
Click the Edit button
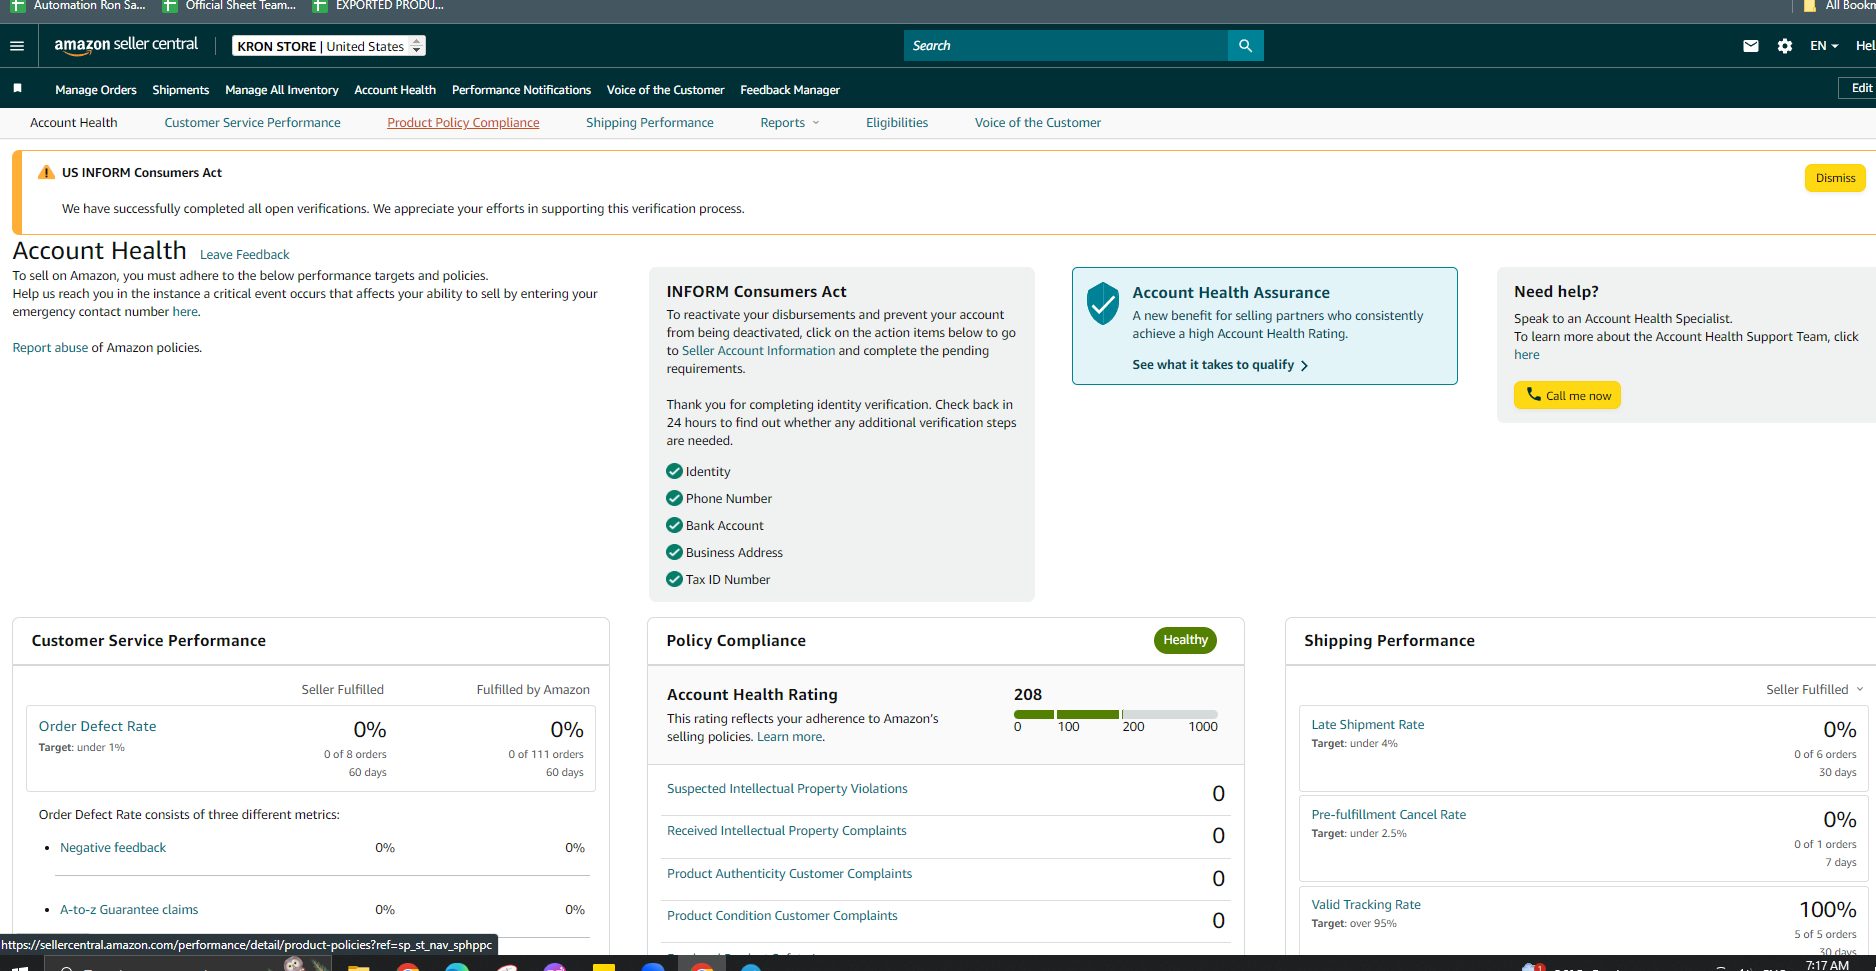pos(1860,88)
